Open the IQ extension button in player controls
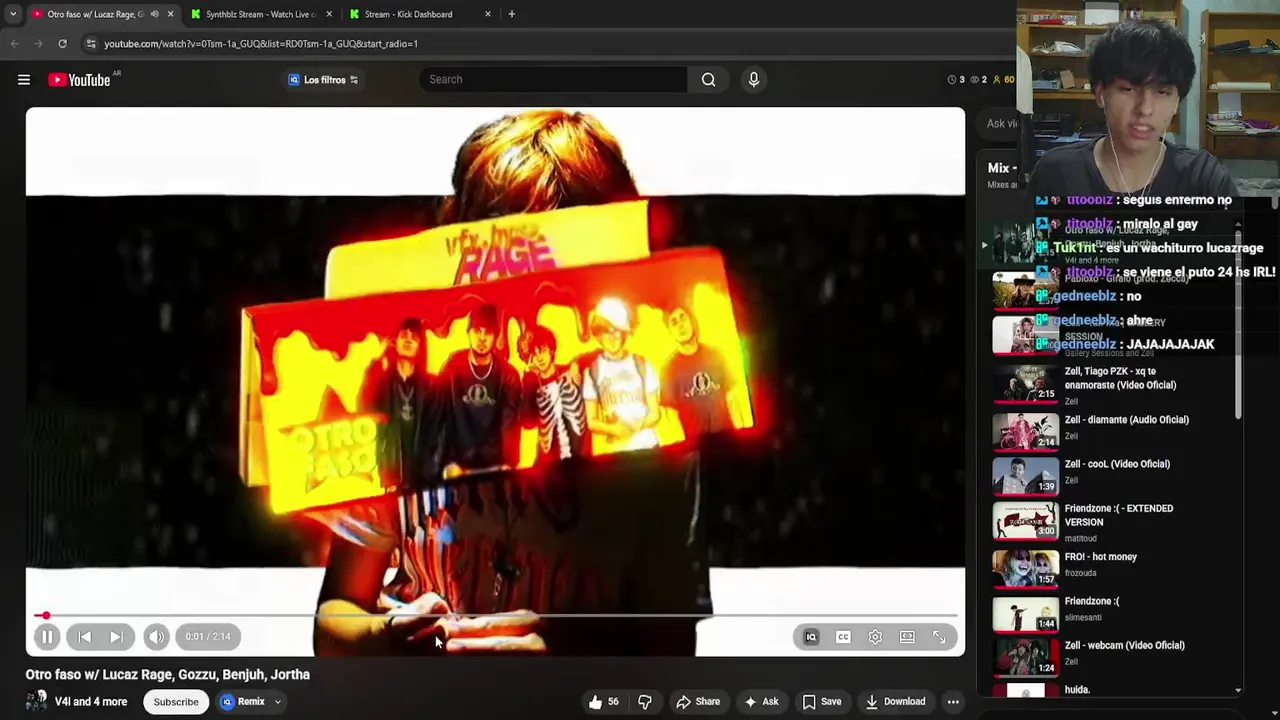This screenshot has height=720, width=1280. (811, 637)
